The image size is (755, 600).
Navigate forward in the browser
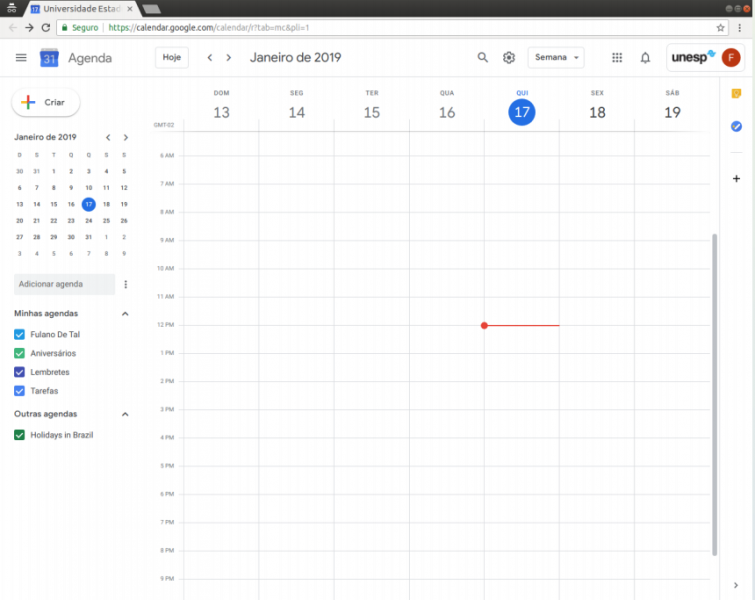[29, 27]
